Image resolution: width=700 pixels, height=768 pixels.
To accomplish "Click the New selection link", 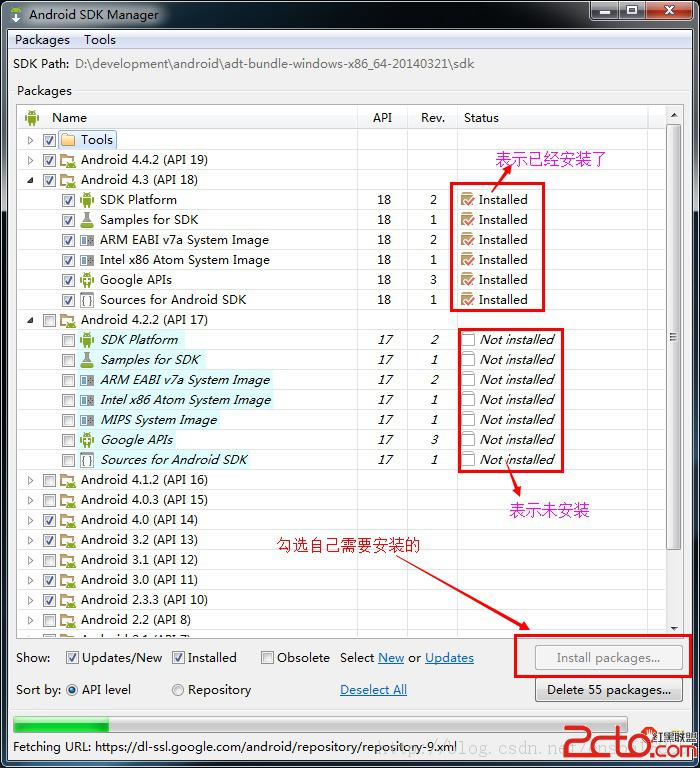I will click(391, 658).
